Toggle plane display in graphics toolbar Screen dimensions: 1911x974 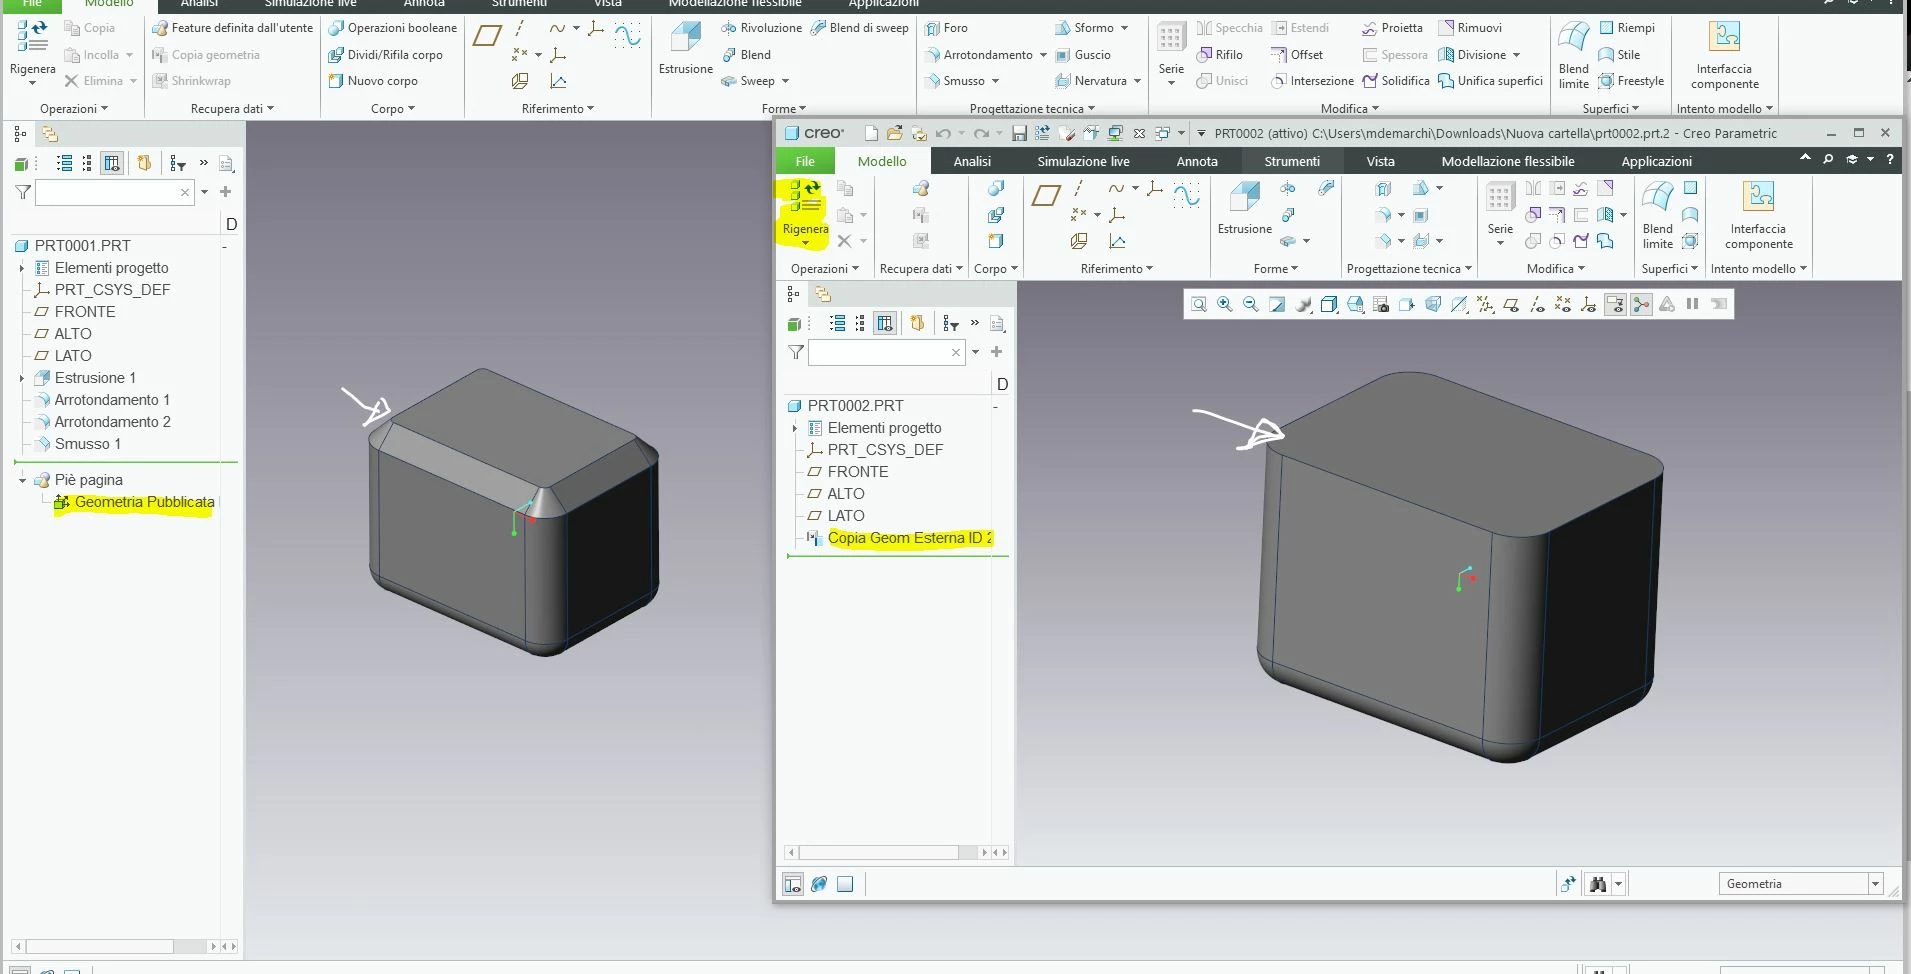pos(1511,304)
